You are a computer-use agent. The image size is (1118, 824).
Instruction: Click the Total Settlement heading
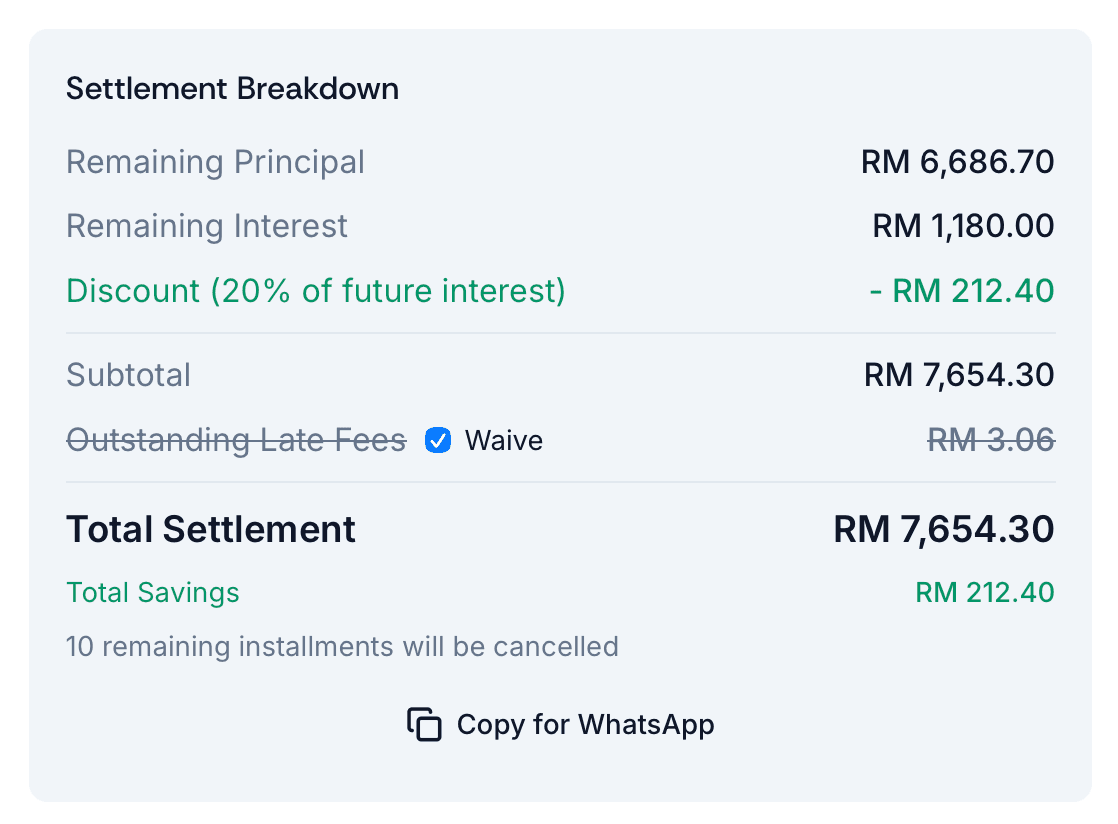click(210, 529)
